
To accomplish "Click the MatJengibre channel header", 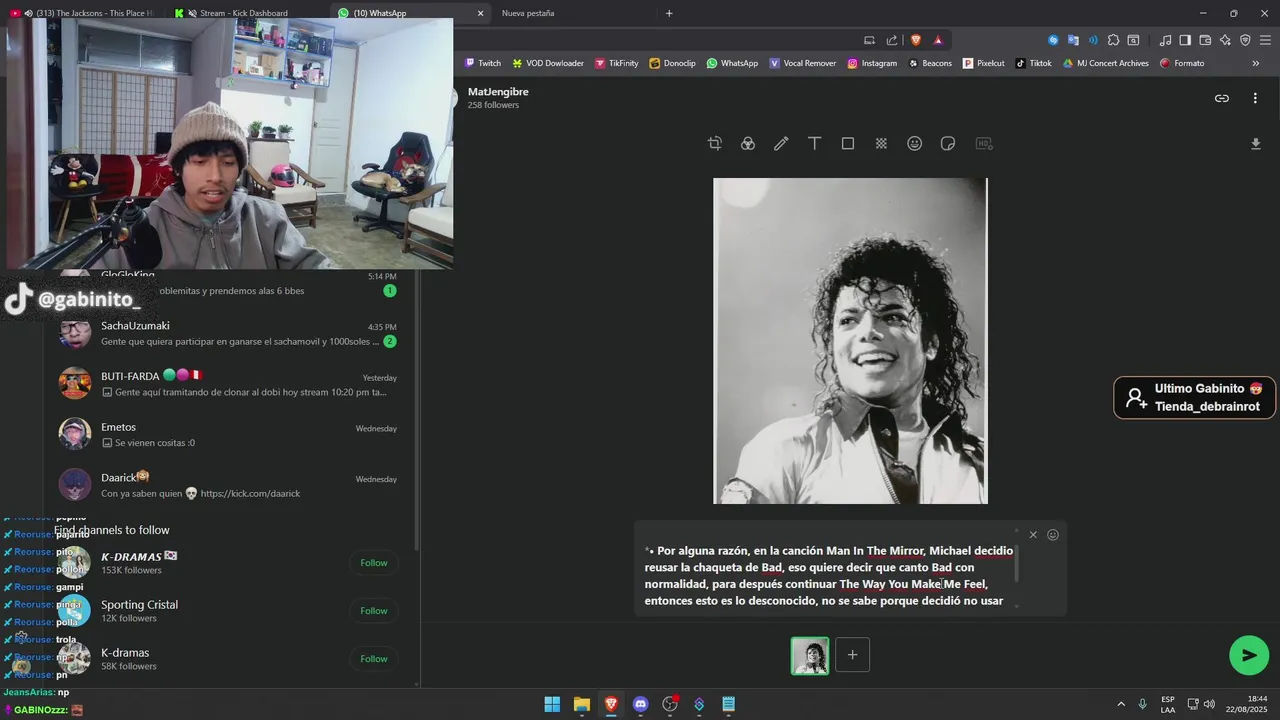I will tap(498, 97).
